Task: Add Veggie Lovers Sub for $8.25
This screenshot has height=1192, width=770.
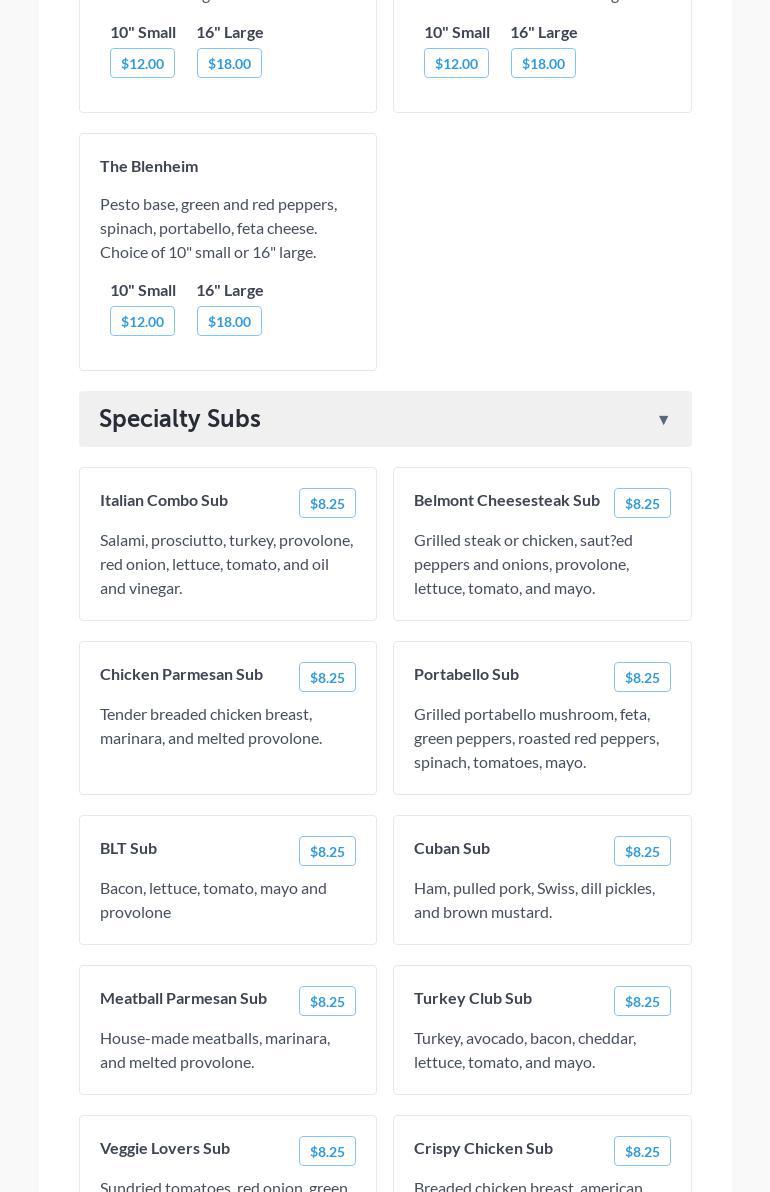Action: tap(327, 1152)
